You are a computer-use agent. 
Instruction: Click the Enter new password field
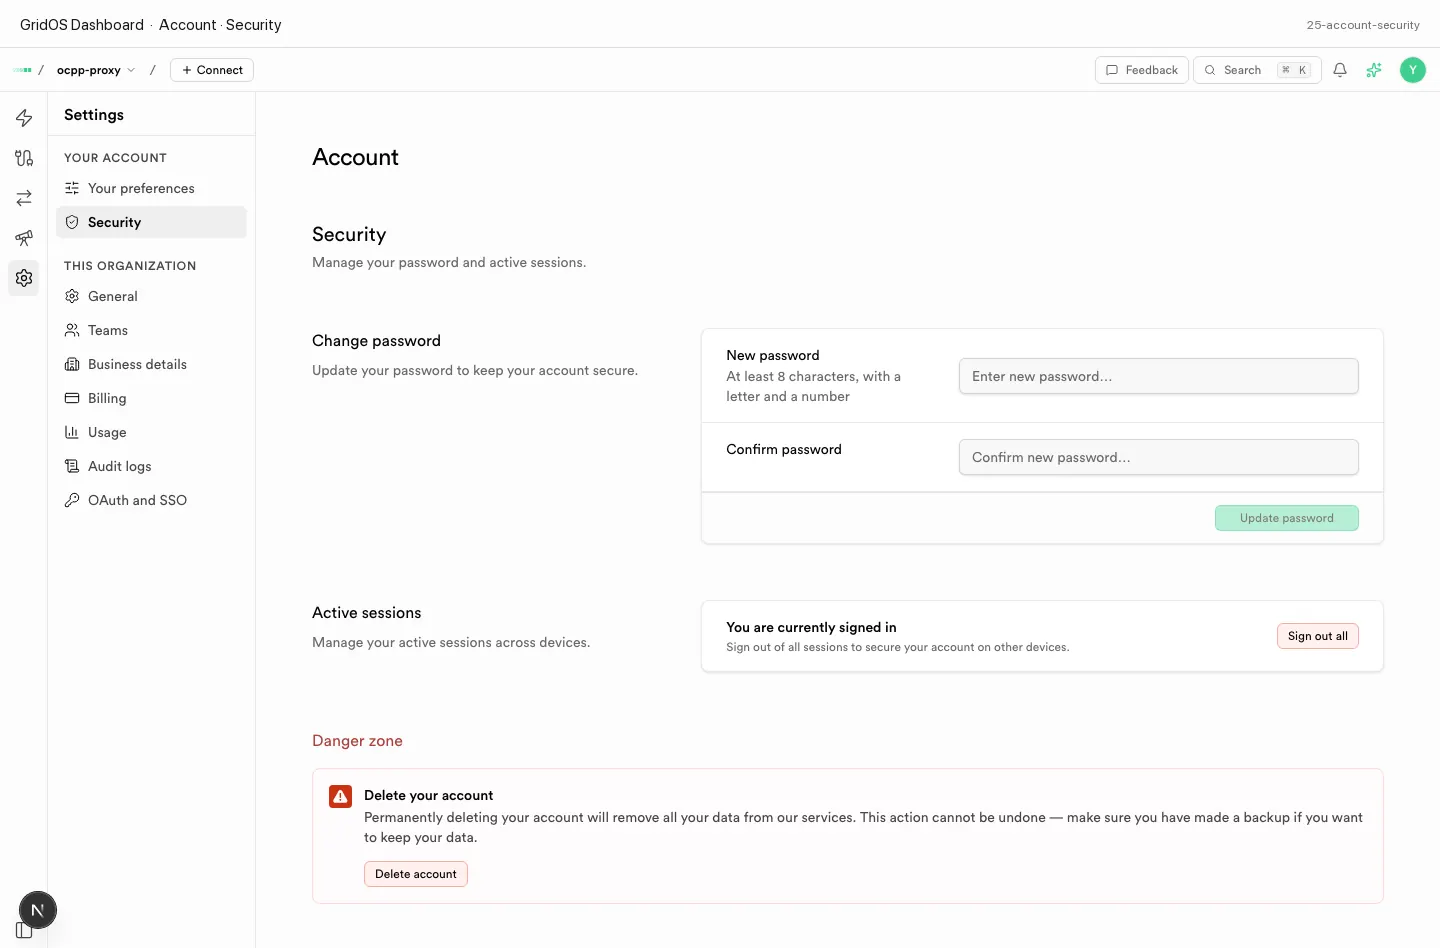pyautogui.click(x=1158, y=376)
